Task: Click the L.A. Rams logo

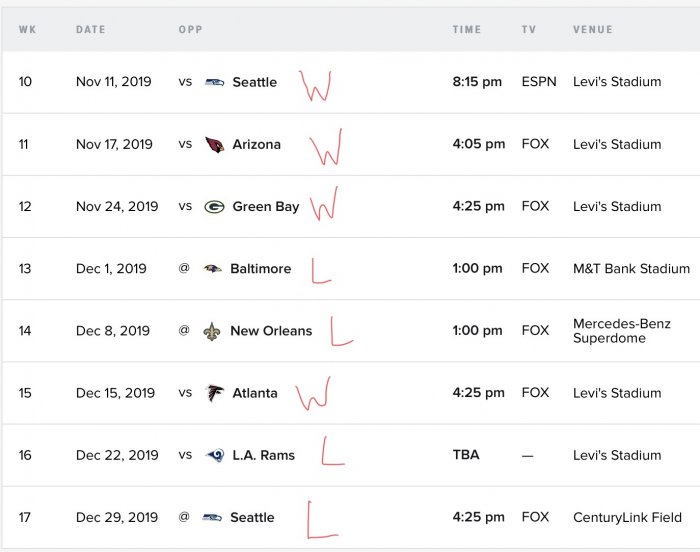Action: tap(215, 455)
